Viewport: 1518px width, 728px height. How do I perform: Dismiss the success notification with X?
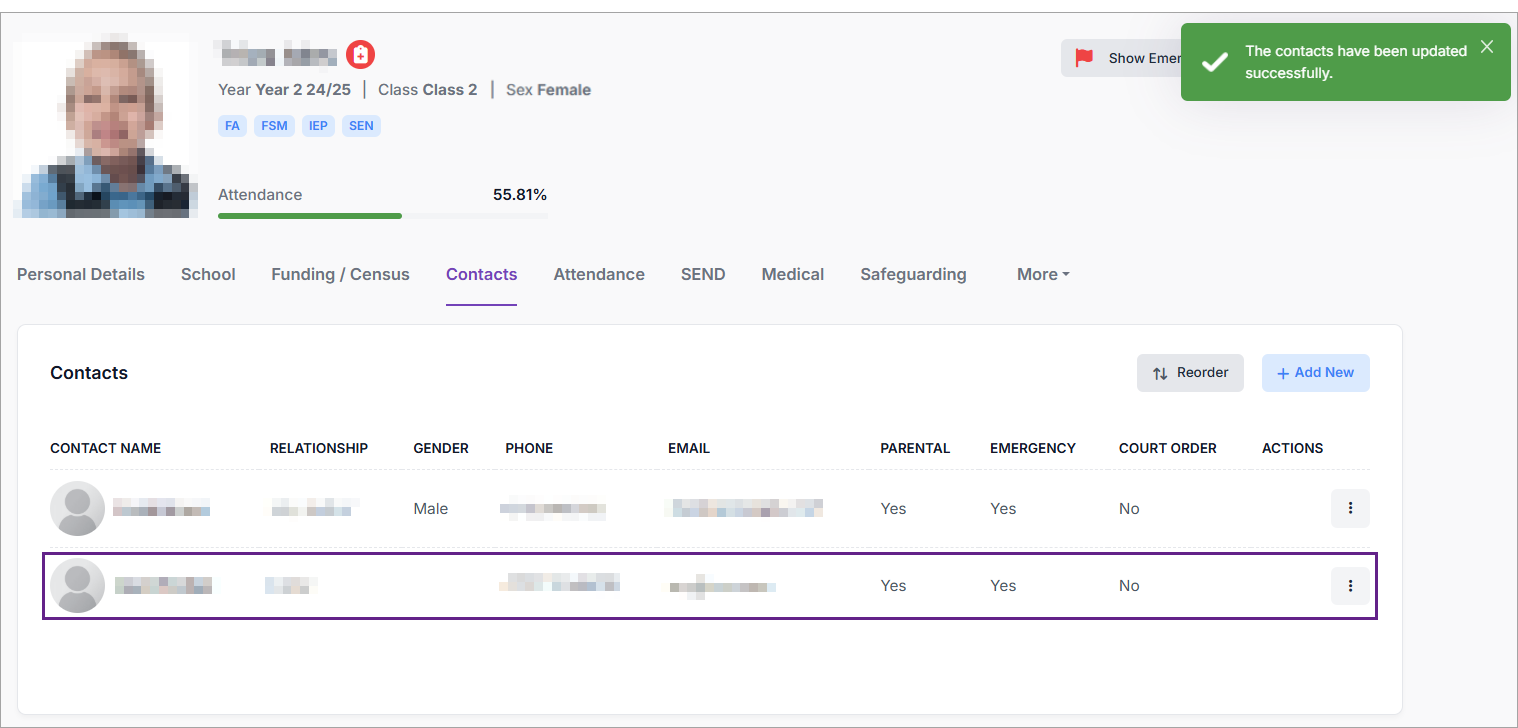1487,47
